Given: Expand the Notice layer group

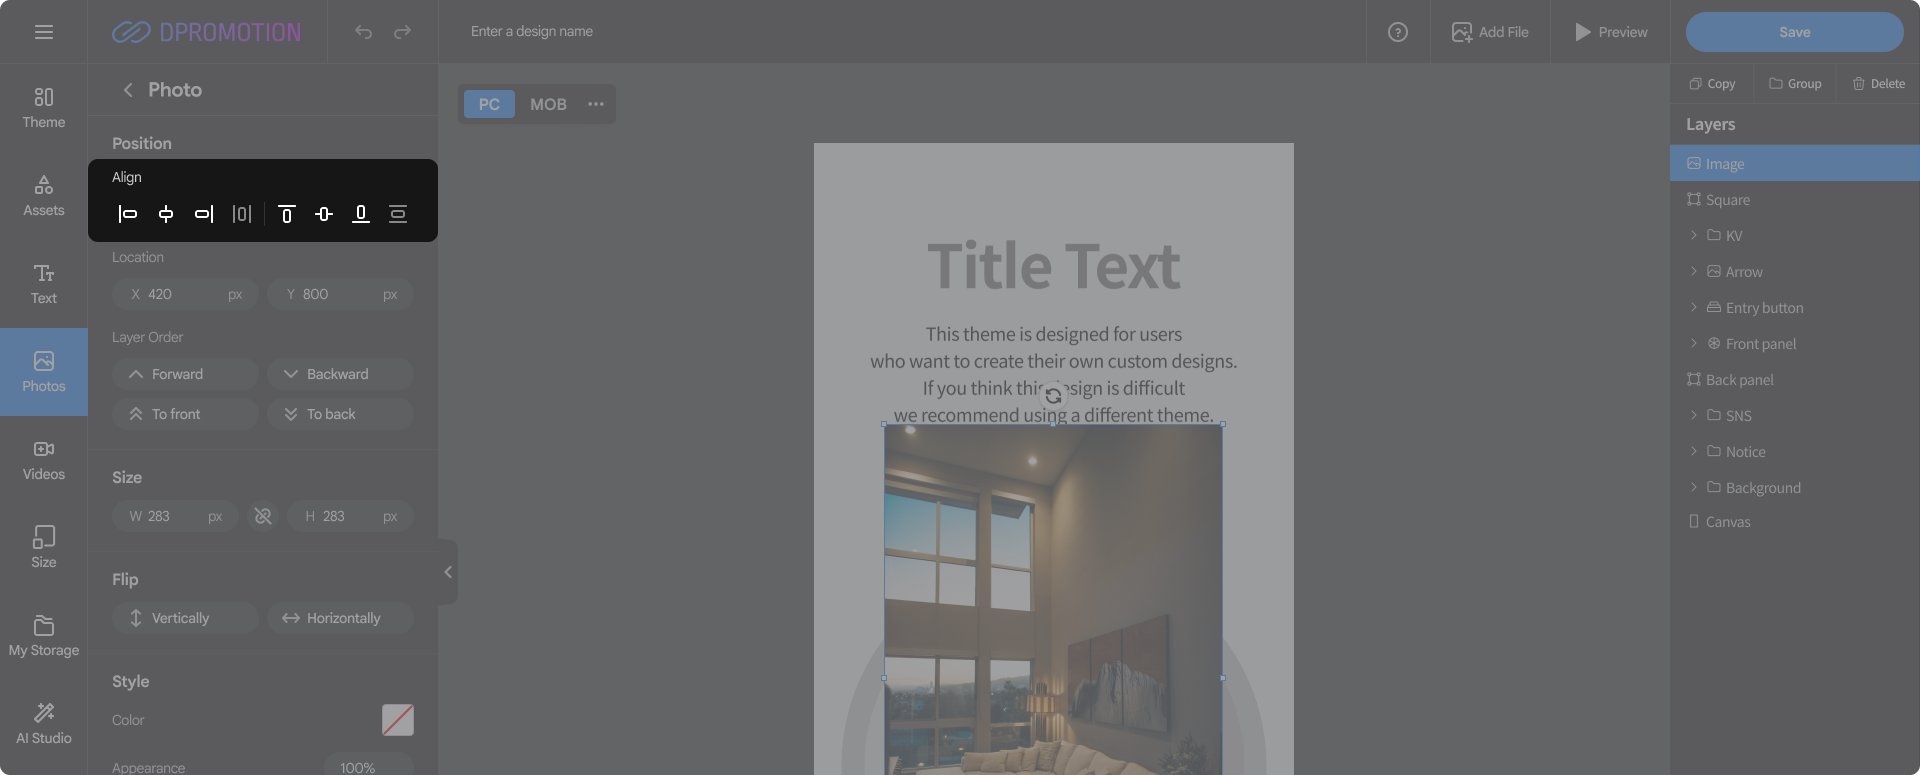Looking at the screenshot, I should pos(1694,452).
